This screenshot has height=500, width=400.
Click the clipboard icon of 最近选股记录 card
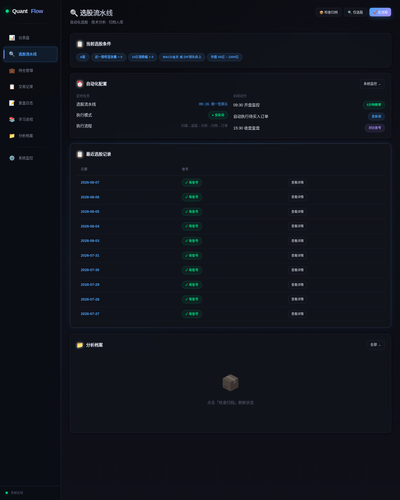[x=80, y=154]
